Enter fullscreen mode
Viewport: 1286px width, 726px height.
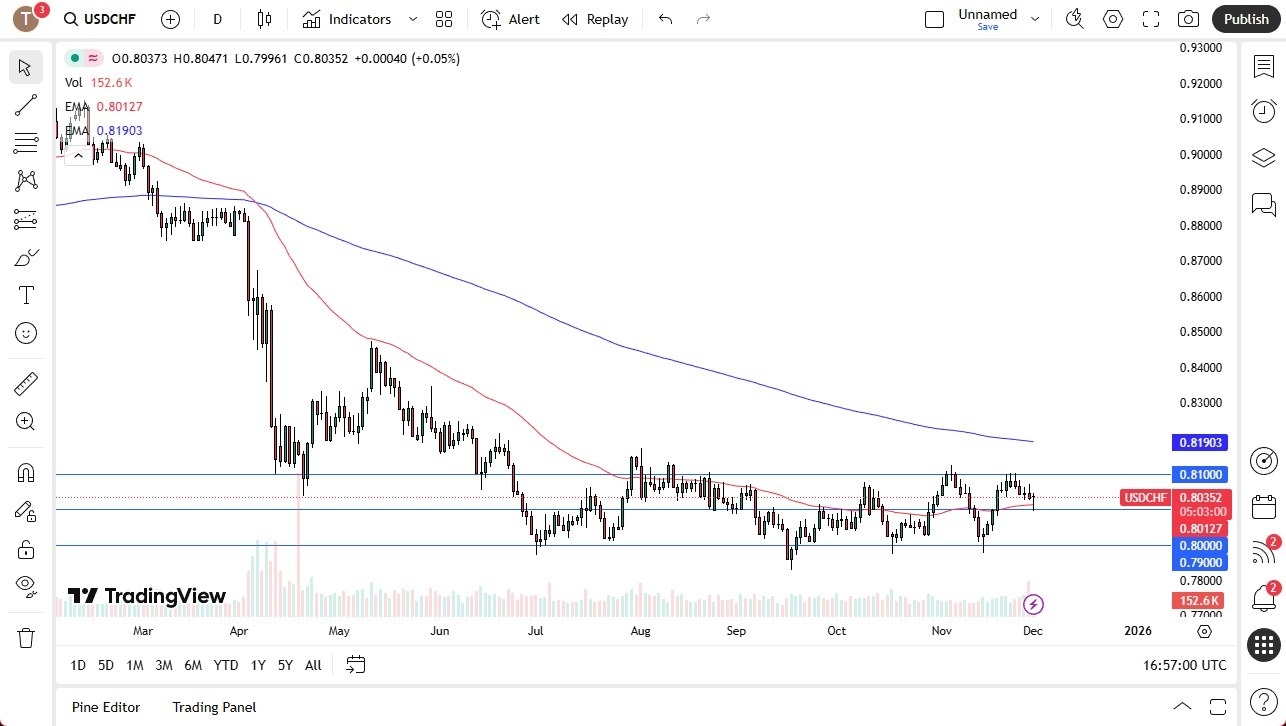[x=1150, y=19]
